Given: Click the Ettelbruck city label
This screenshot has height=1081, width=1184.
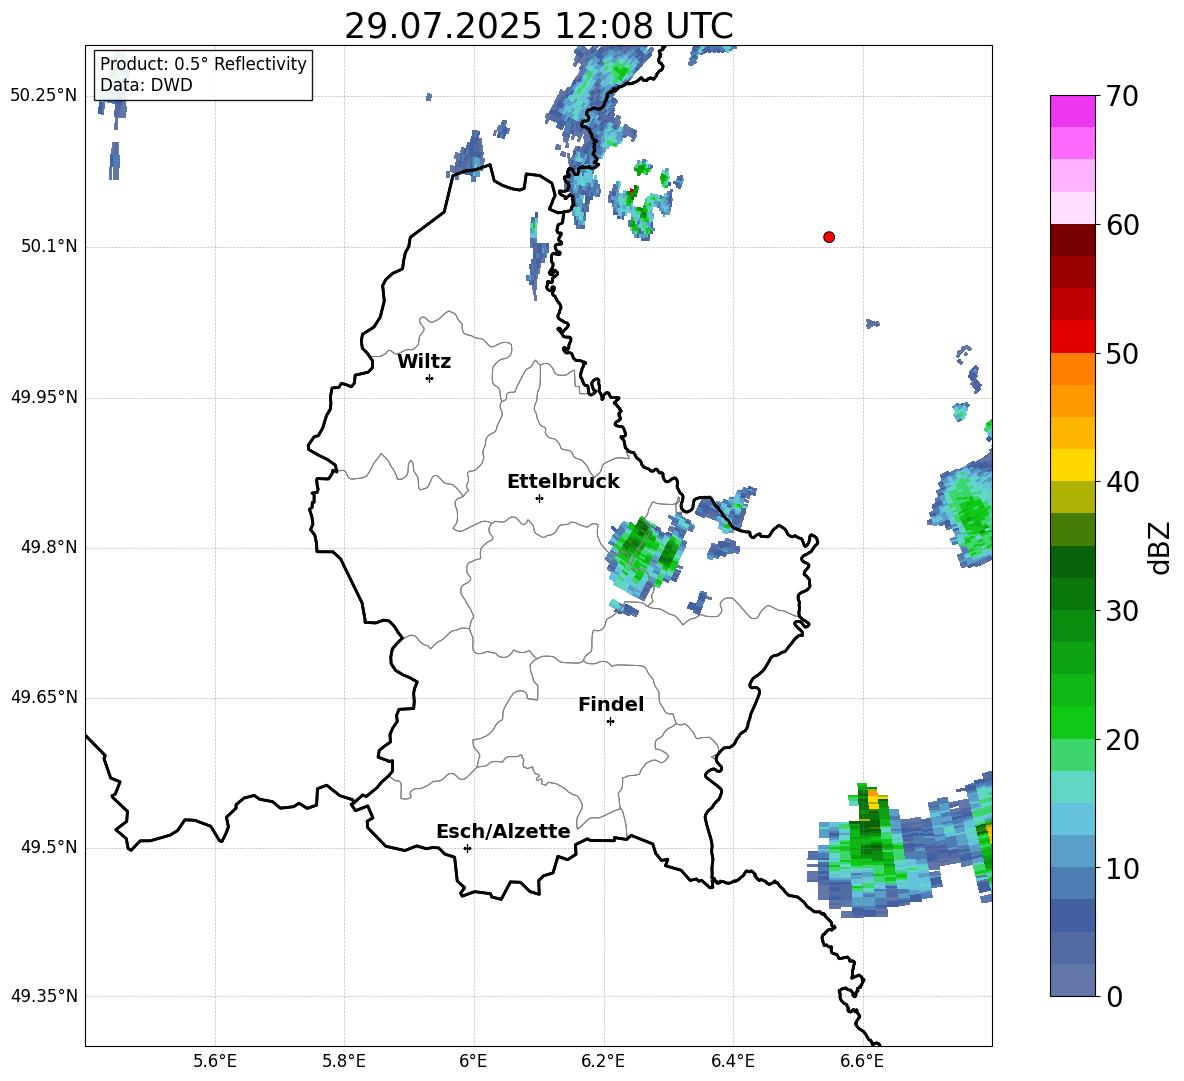Looking at the screenshot, I should pyautogui.click(x=563, y=482).
